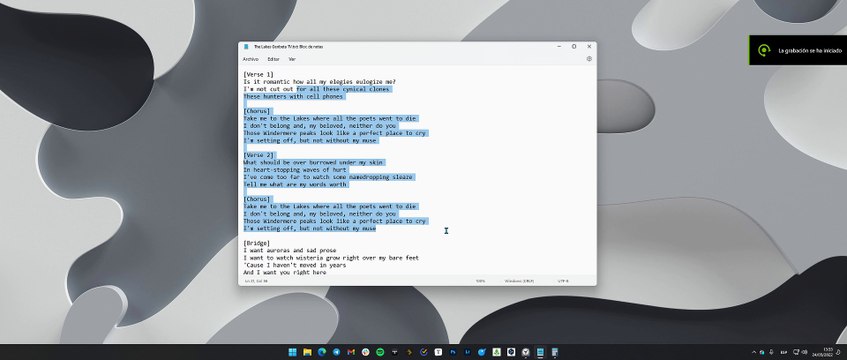
Task: Maximize the Notepad window
Action: (574, 46)
